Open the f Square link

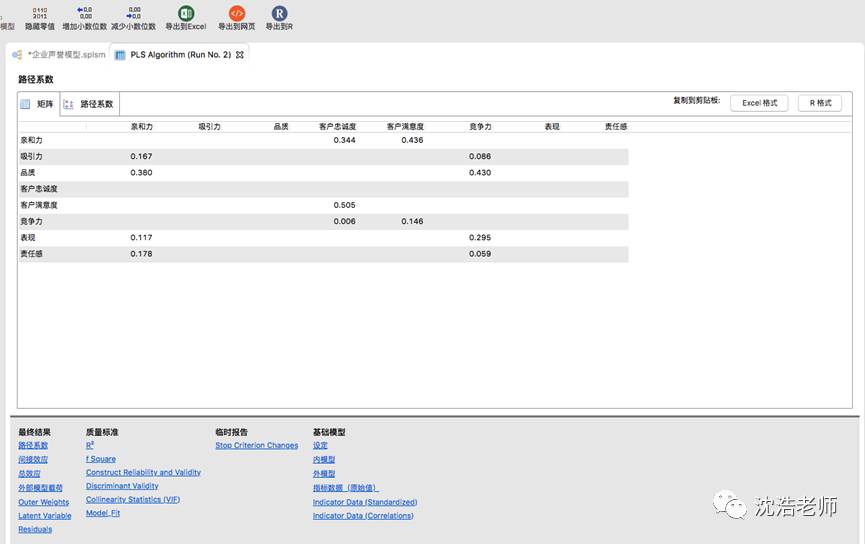101,459
